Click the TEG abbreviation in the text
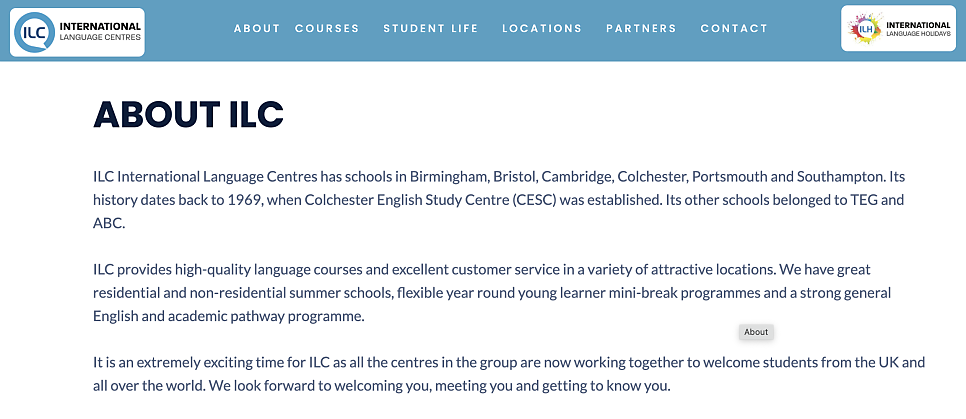This screenshot has height=419, width=966. [869, 200]
